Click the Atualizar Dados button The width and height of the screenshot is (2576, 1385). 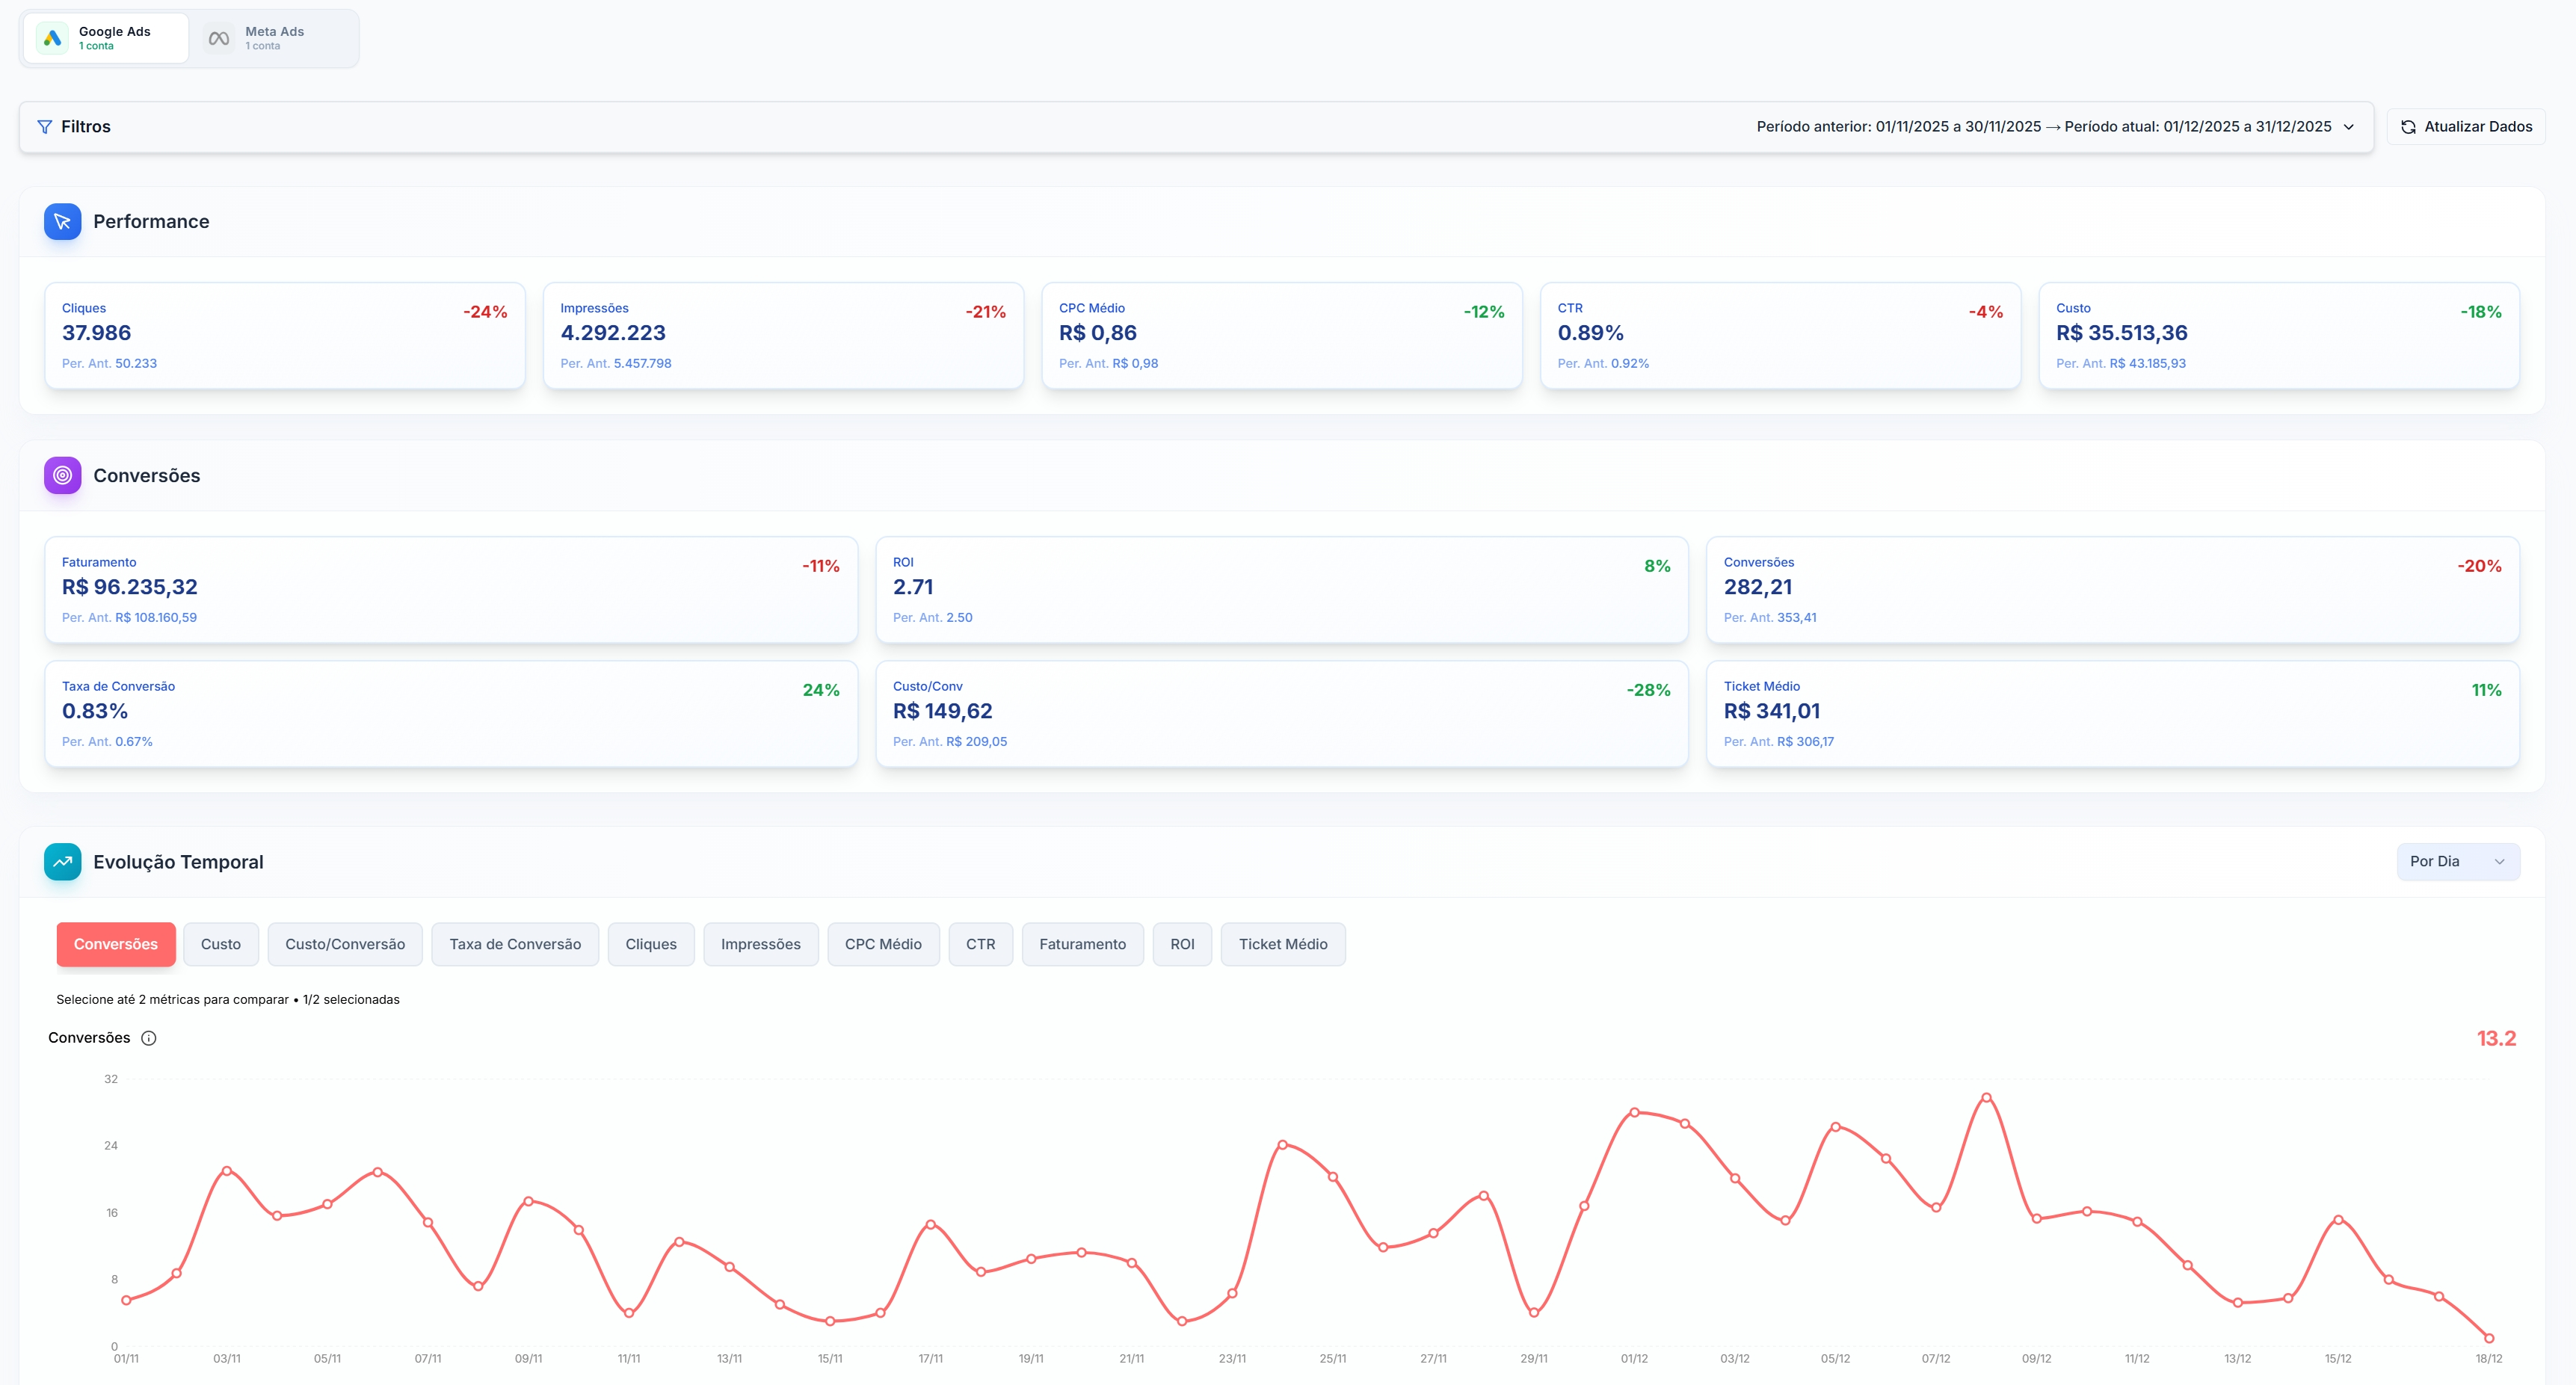click(2466, 126)
